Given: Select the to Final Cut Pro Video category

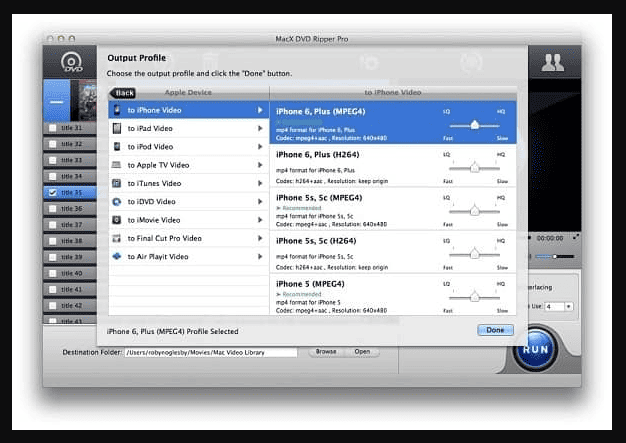Looking at the screenshot, I should pos(188,238).
